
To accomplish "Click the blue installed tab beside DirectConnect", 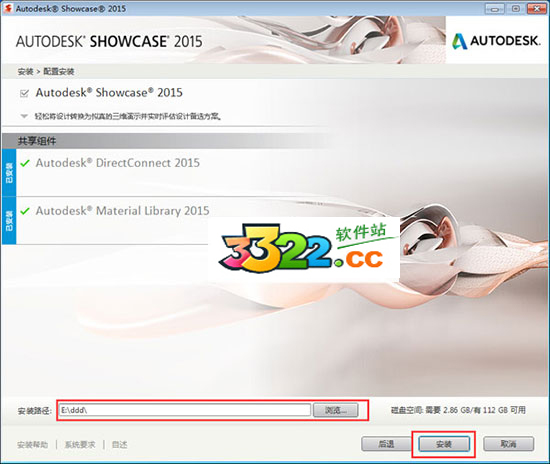I will [9, 173].
